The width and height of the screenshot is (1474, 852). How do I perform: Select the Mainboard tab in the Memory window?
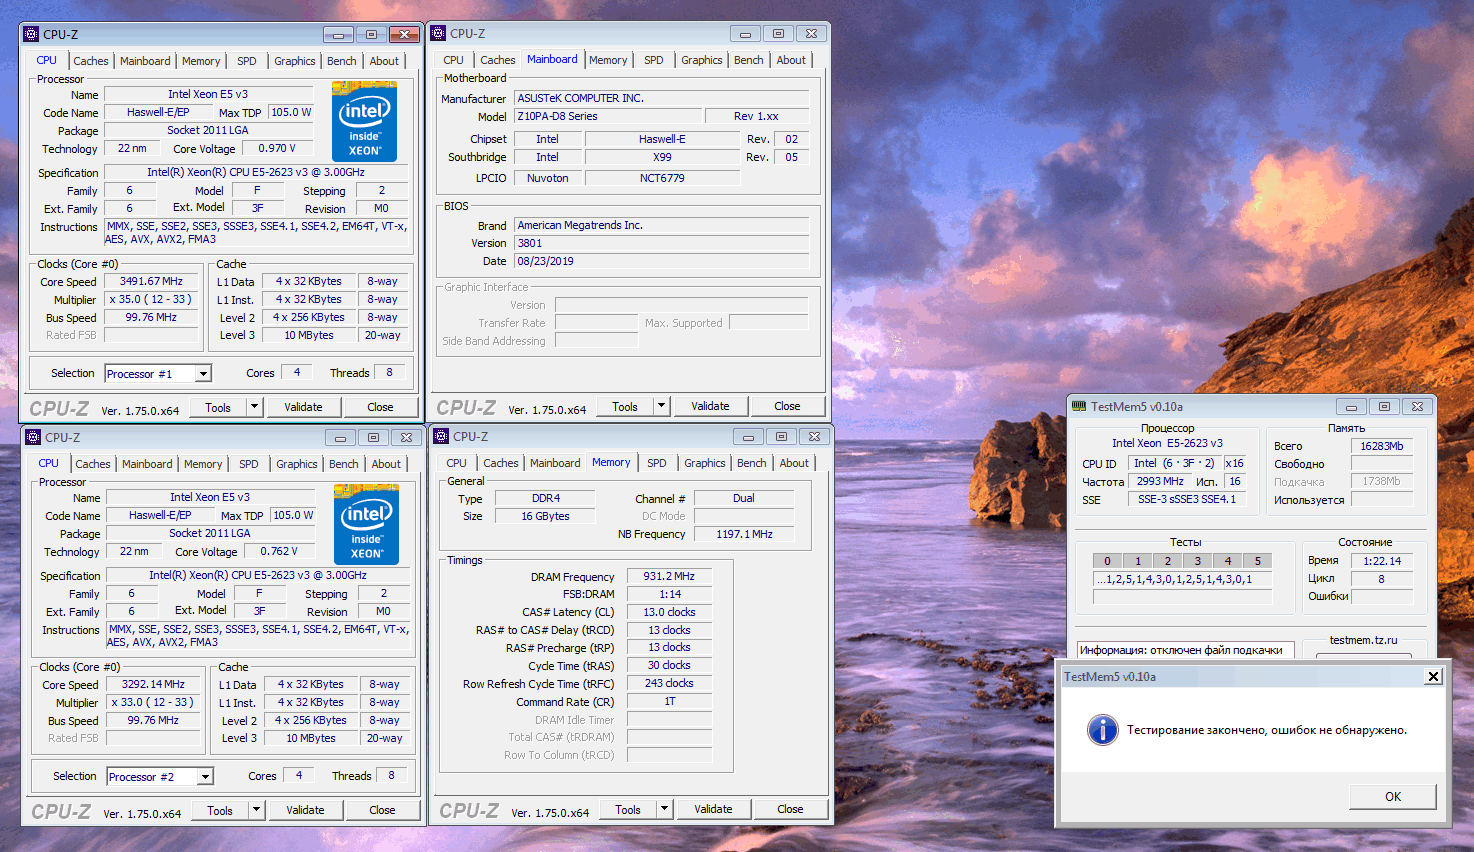click(555, 463)
